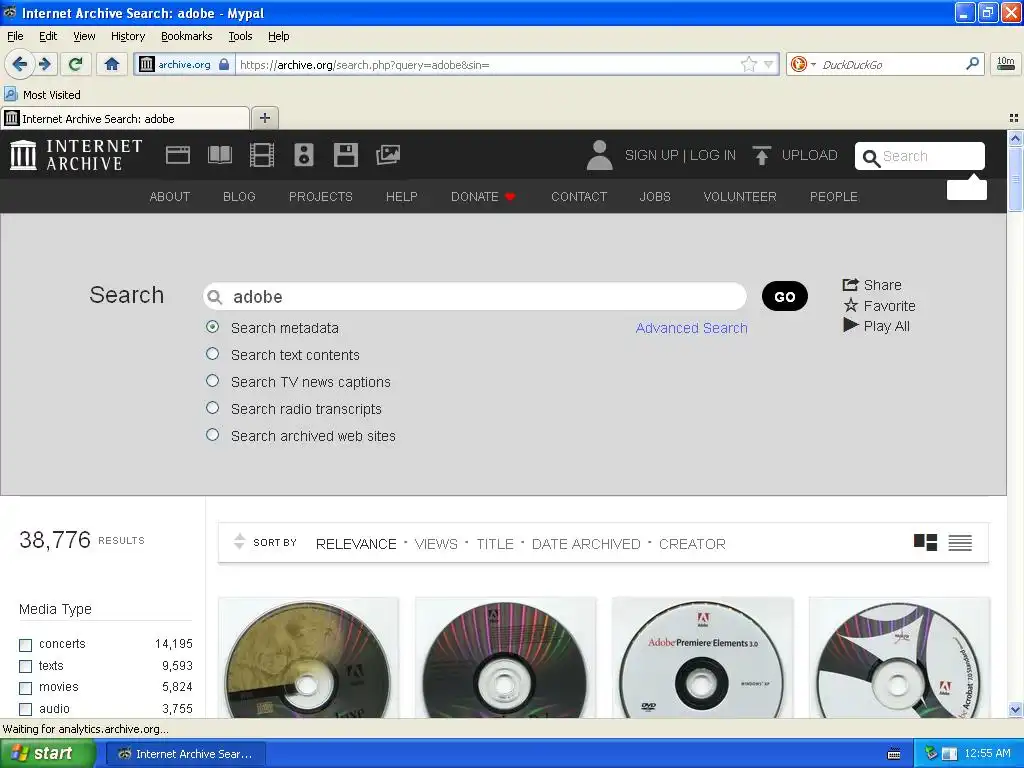
Task: Click the header Search input box
Action: 920,156
